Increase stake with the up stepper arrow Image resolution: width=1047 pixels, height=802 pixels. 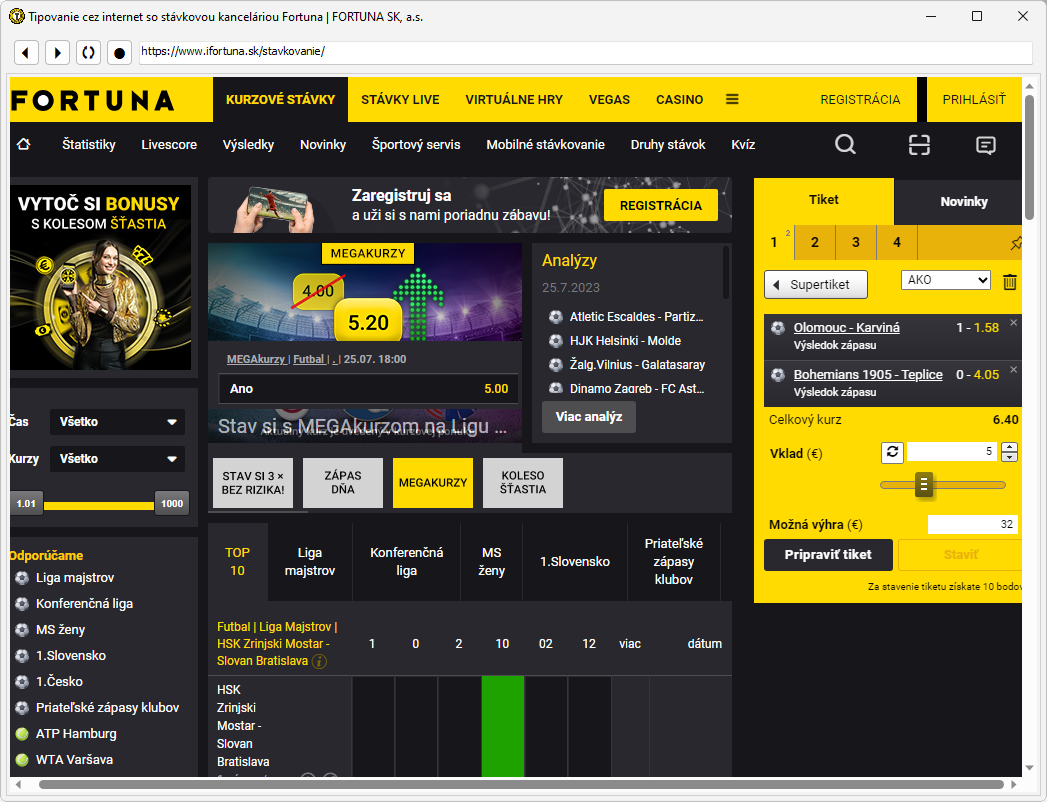click(1010, 447)
